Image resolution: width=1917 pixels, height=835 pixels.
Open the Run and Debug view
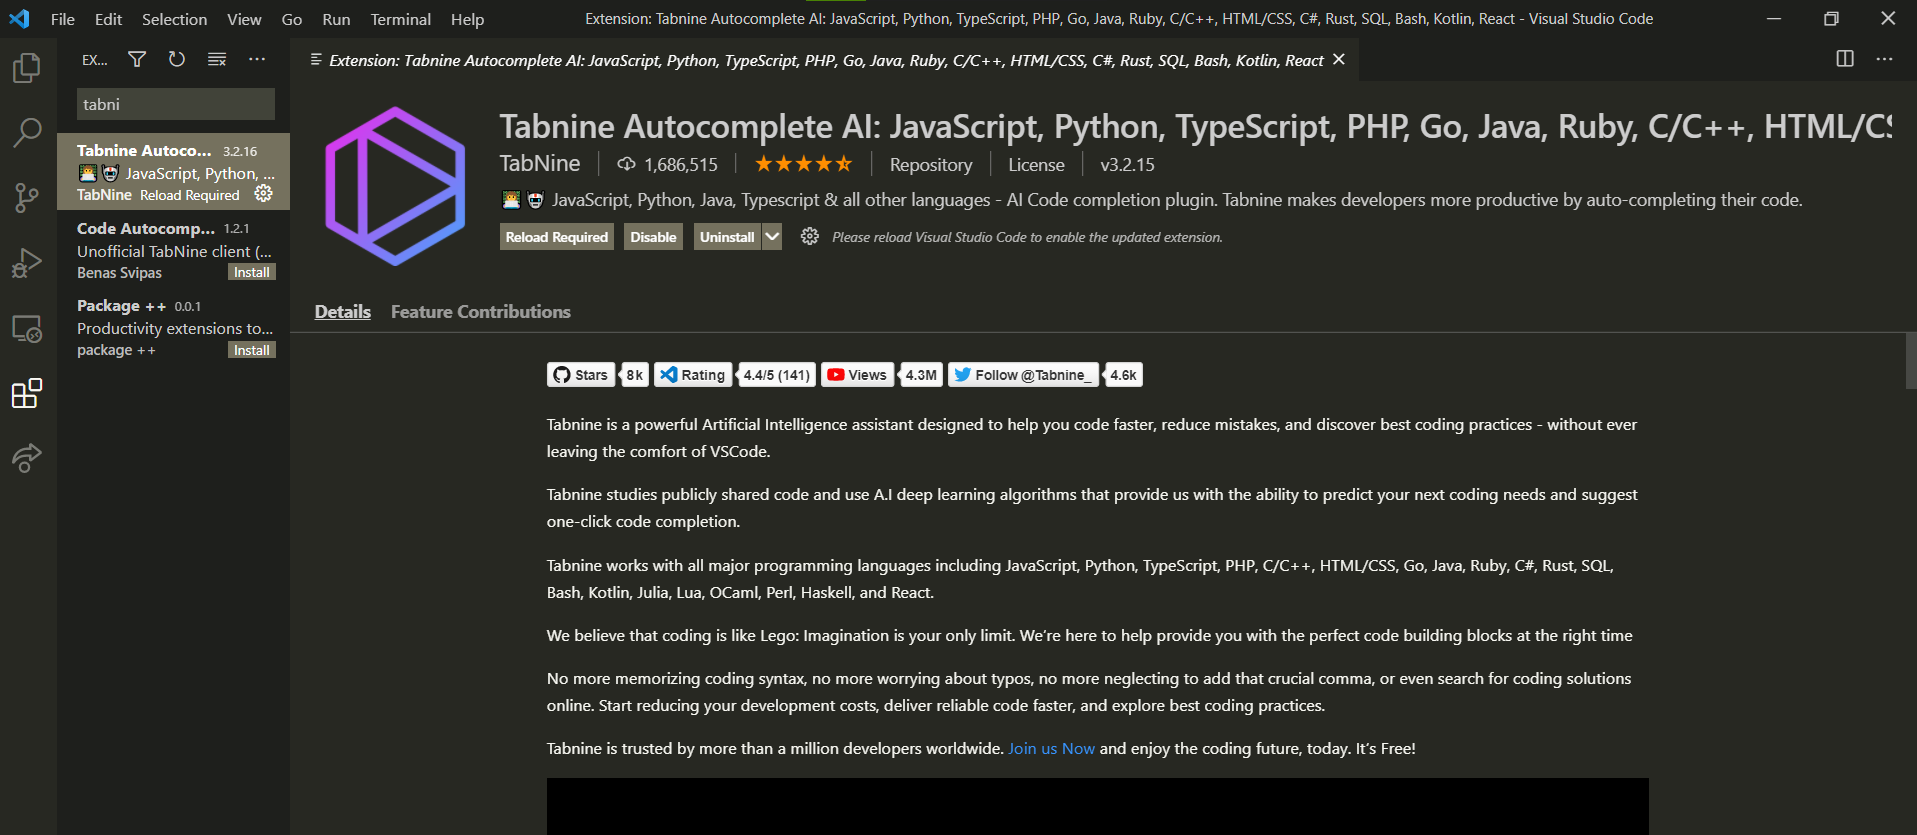tap(27, 263)
